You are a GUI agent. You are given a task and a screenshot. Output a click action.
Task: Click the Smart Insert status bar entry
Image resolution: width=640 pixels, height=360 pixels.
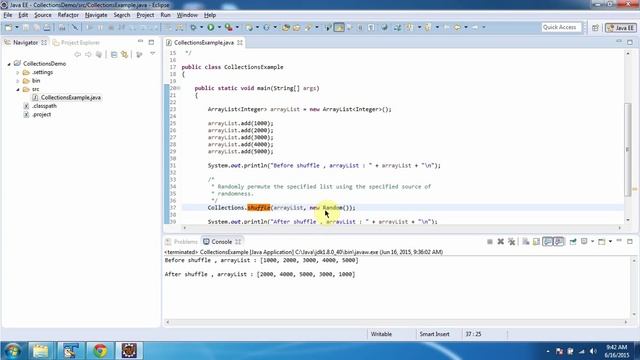pyautogui.click(x=434, y=334)
